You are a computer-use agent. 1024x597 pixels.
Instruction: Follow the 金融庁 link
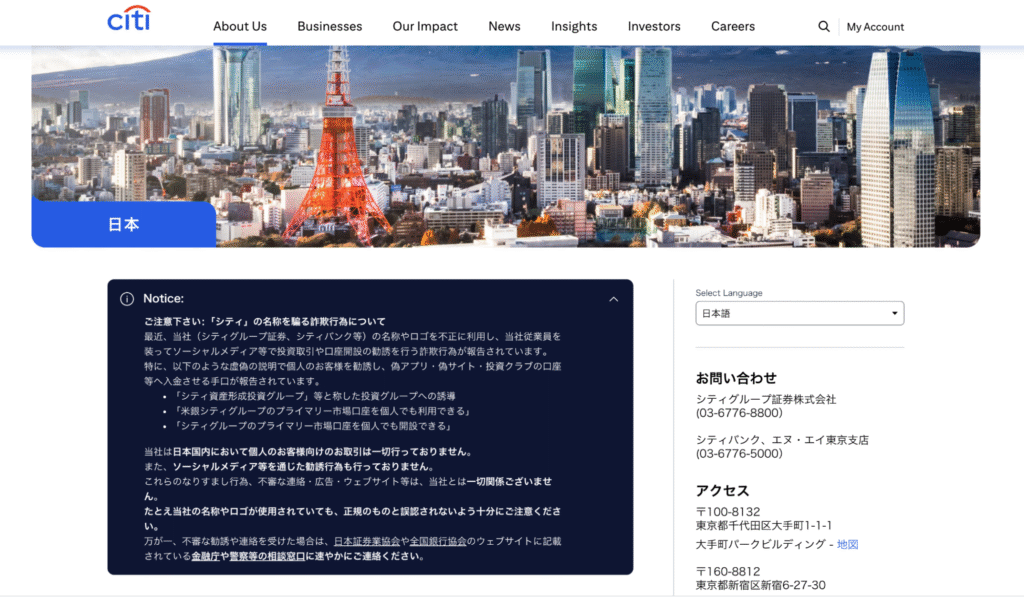[205, 556]
